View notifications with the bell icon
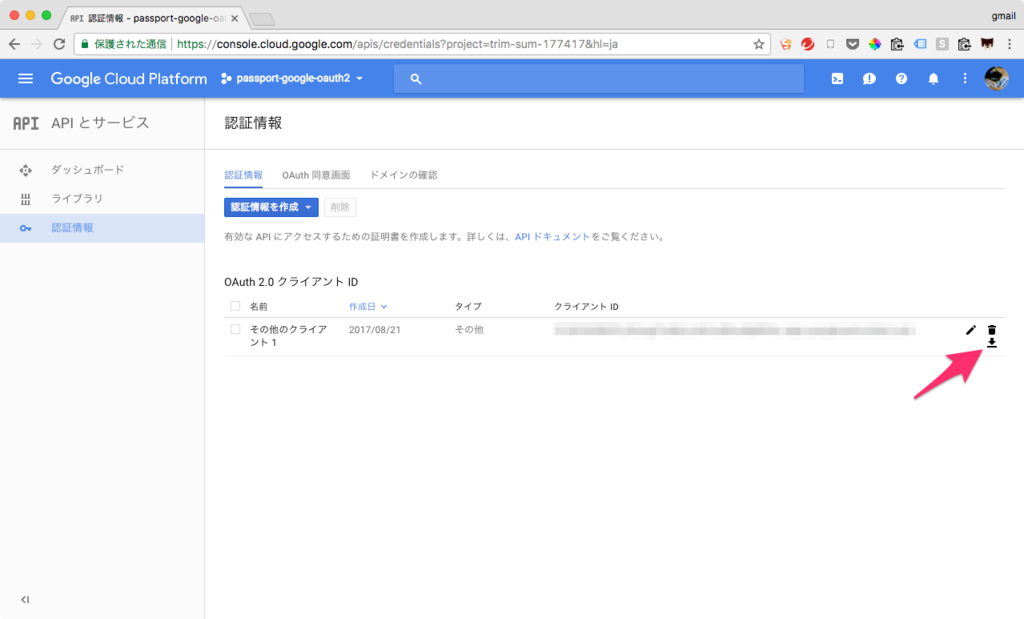The width and height of the screenshot is (1024, 619). coord(933,78)
